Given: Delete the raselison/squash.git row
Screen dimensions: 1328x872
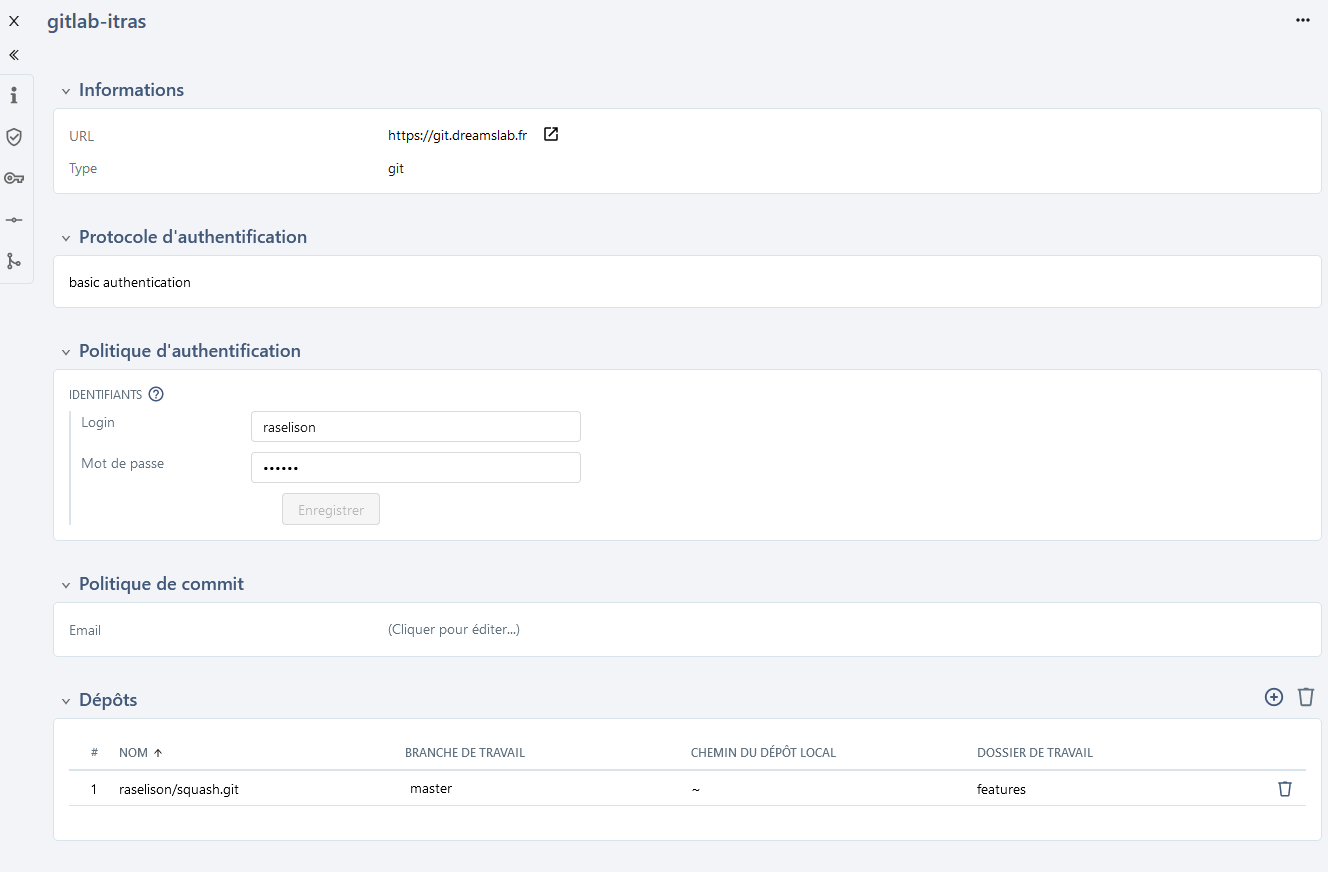Looking at the screenshot, I should (x=1285, y=789).
